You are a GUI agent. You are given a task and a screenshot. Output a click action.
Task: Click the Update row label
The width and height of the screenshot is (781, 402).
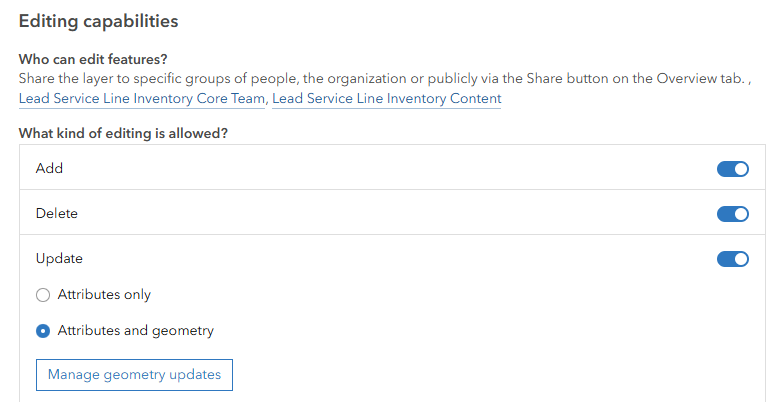point(59,259)
